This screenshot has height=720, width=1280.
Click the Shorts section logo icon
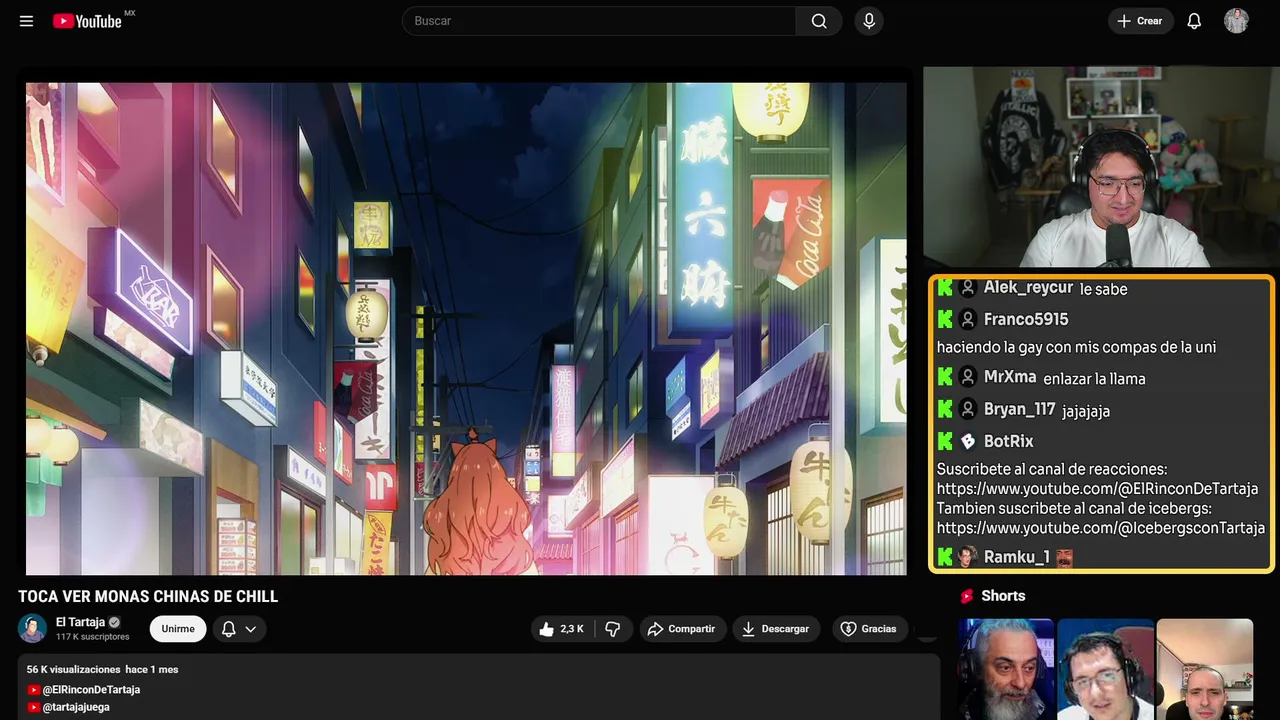tap(967, 596)
